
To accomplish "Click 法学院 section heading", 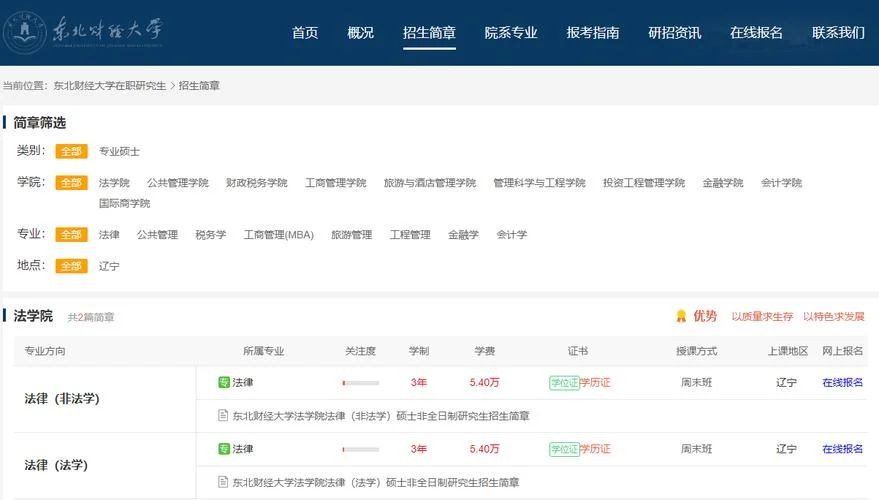I will (33, 316).
